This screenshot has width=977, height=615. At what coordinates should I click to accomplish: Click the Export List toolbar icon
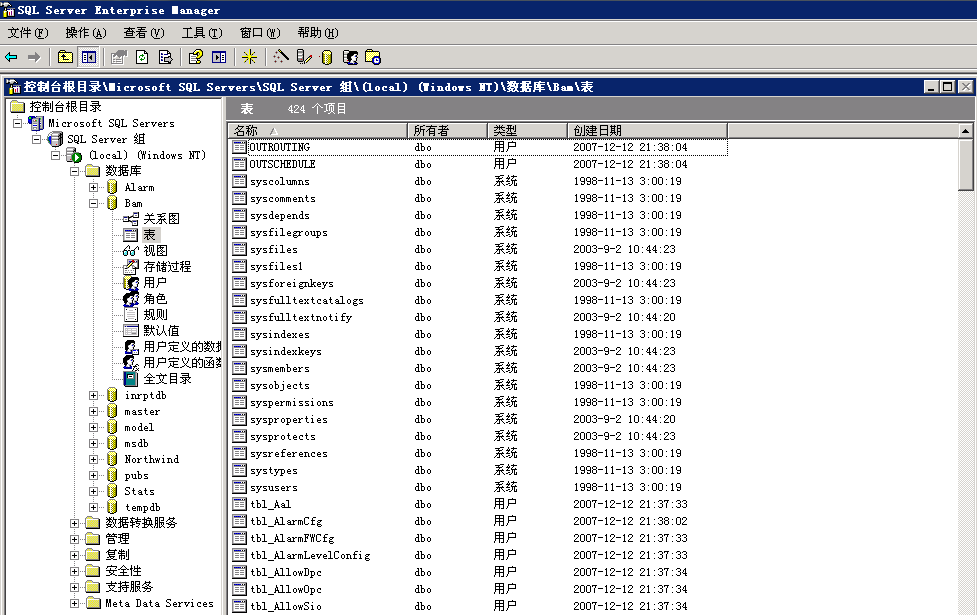coord(165,57)
